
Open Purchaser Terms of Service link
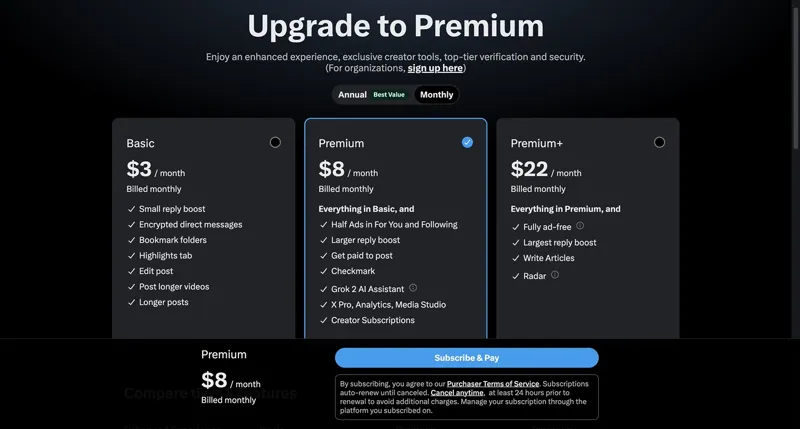493,384
